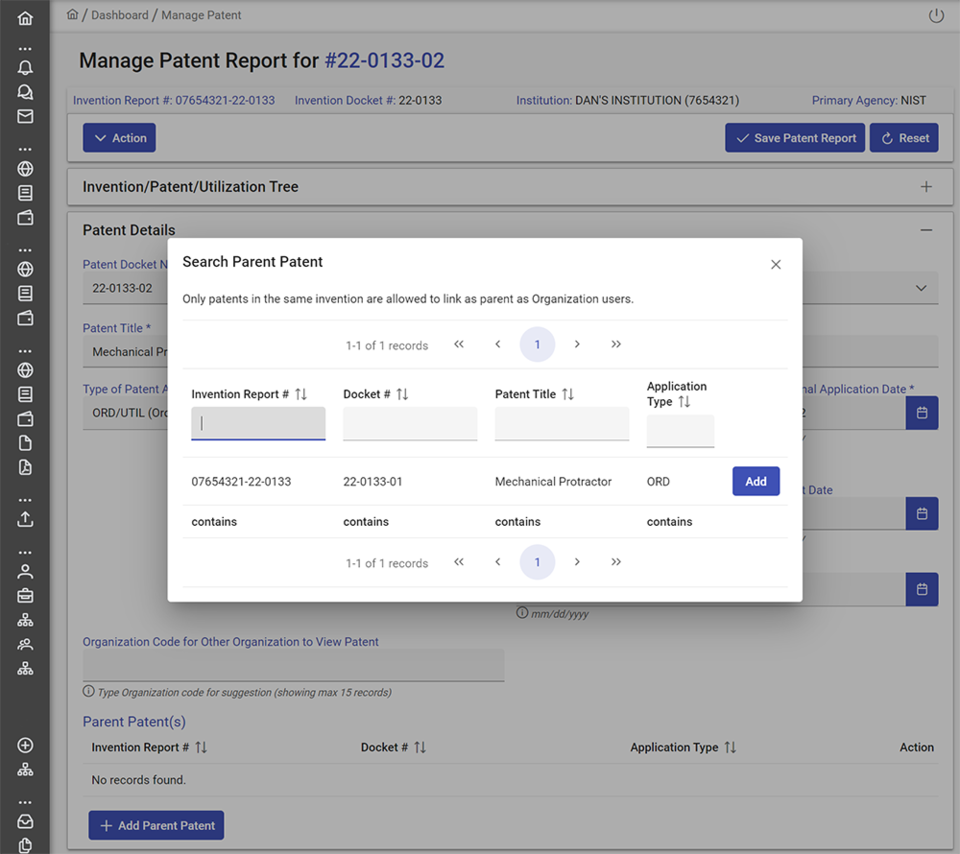960x854 pixels.
Task: Open the Action dropdown menu
Action: tap(119, 137)
